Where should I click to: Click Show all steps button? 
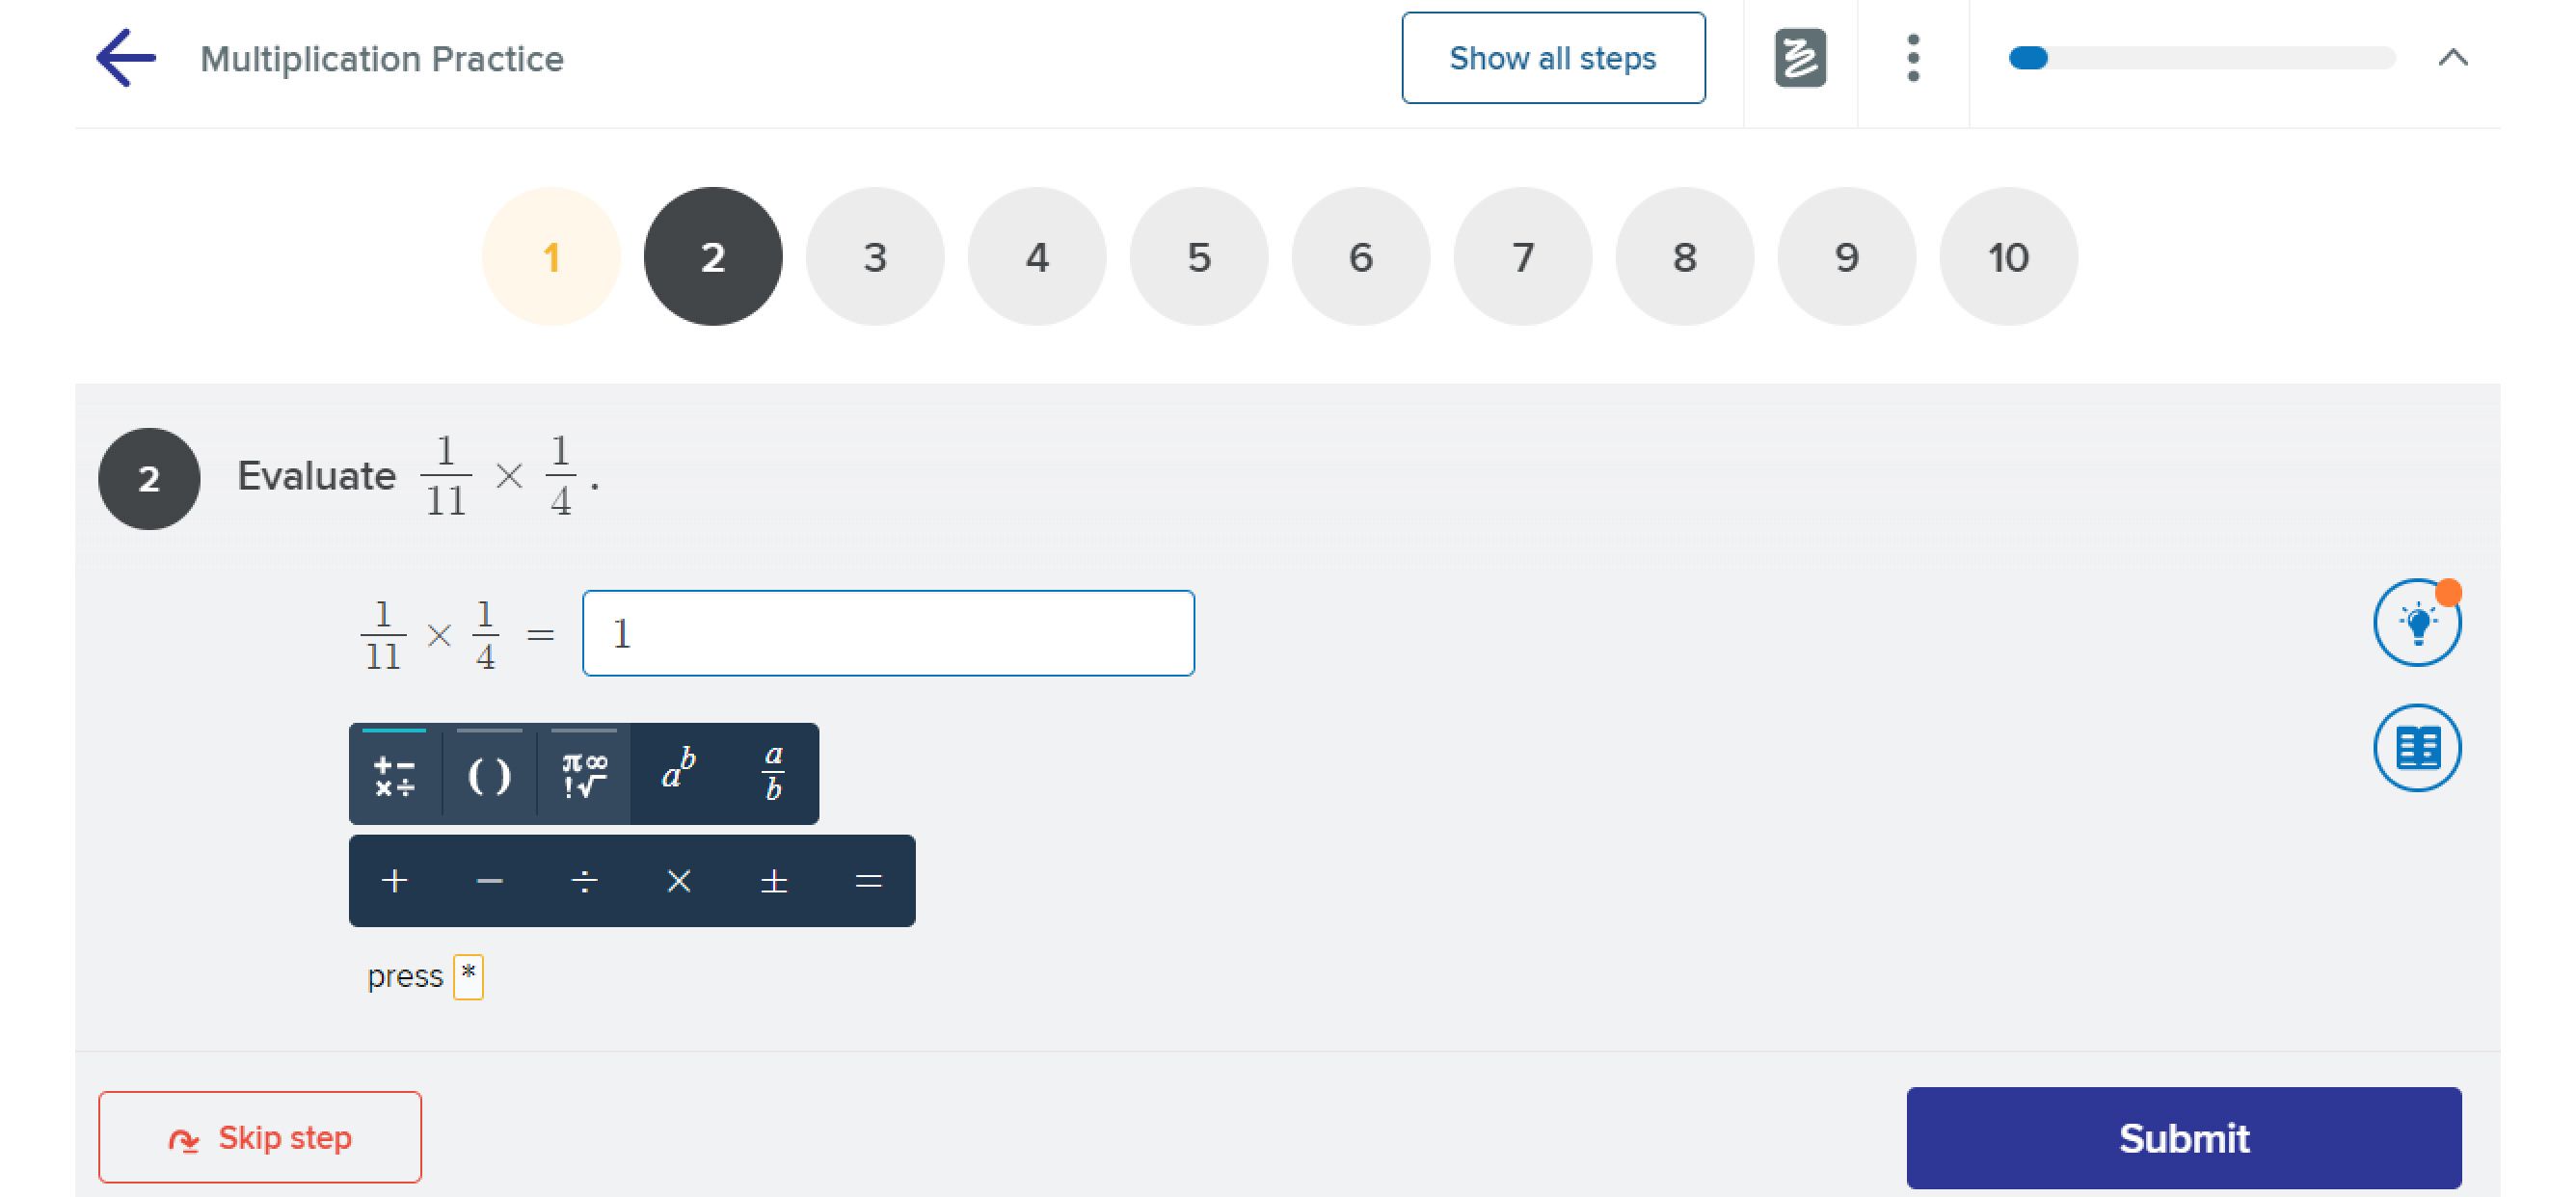click(x=1552, y=58)
